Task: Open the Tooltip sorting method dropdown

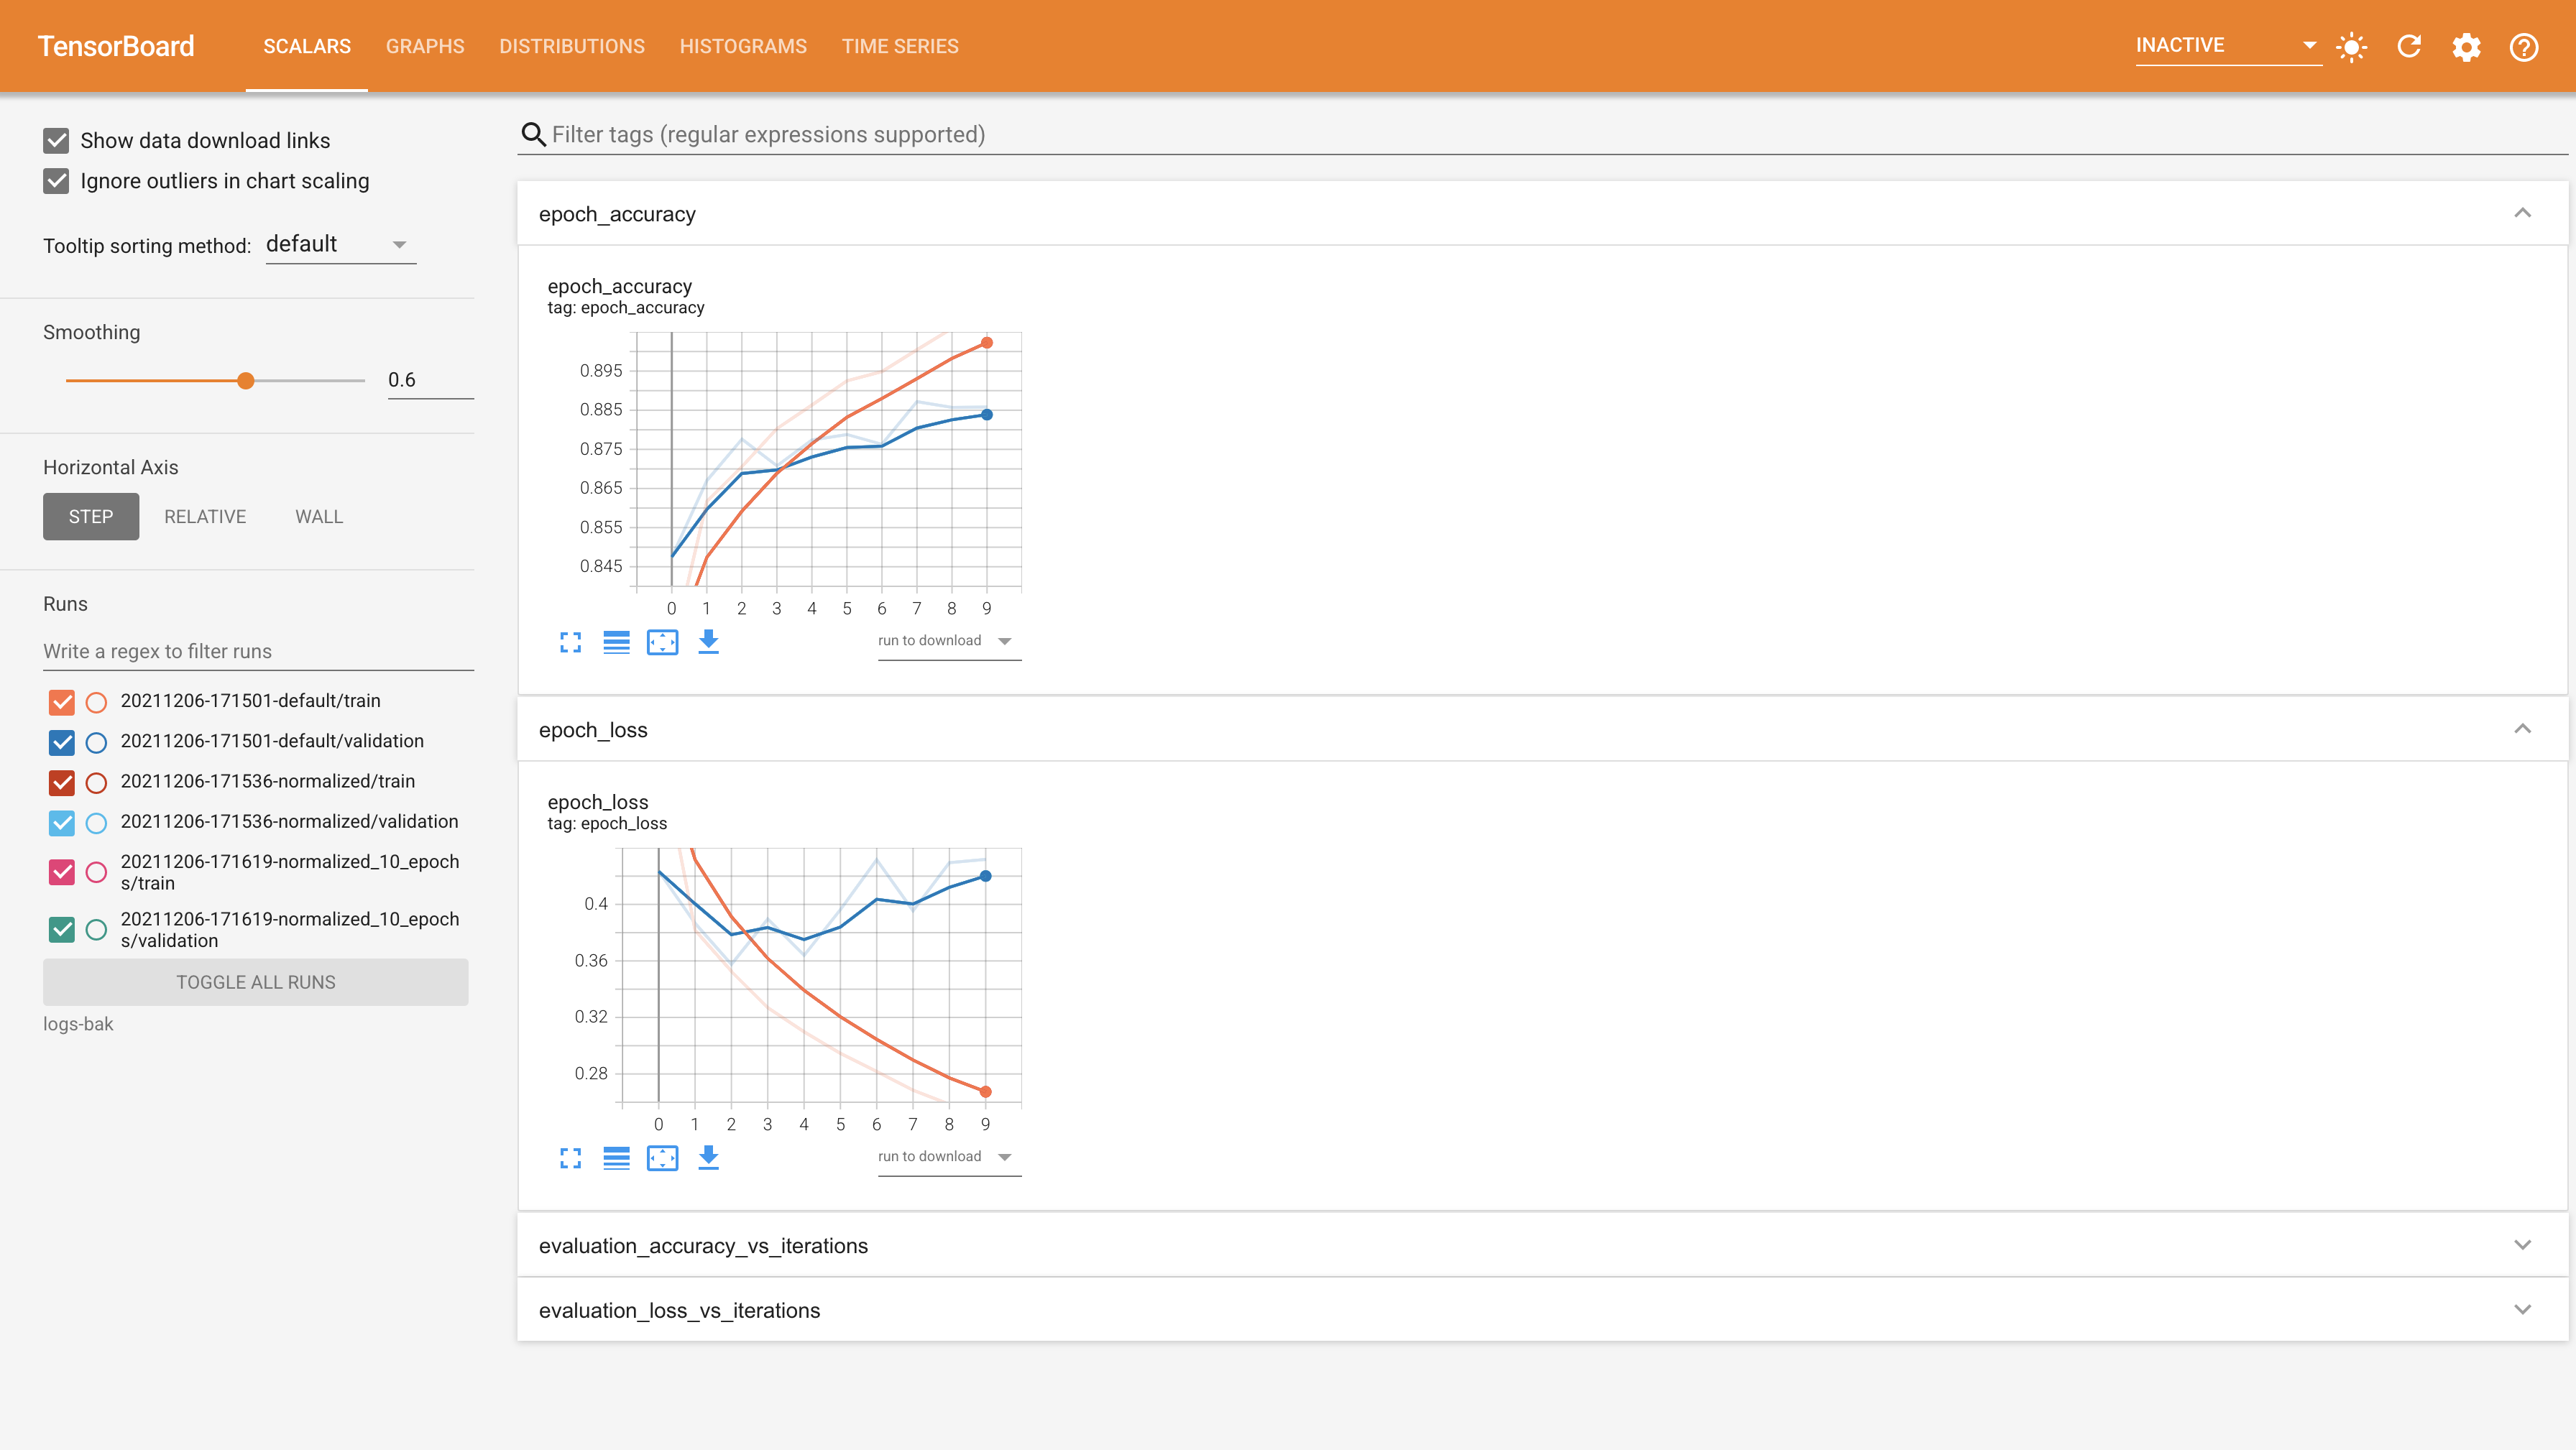Action: click(340, 245)
